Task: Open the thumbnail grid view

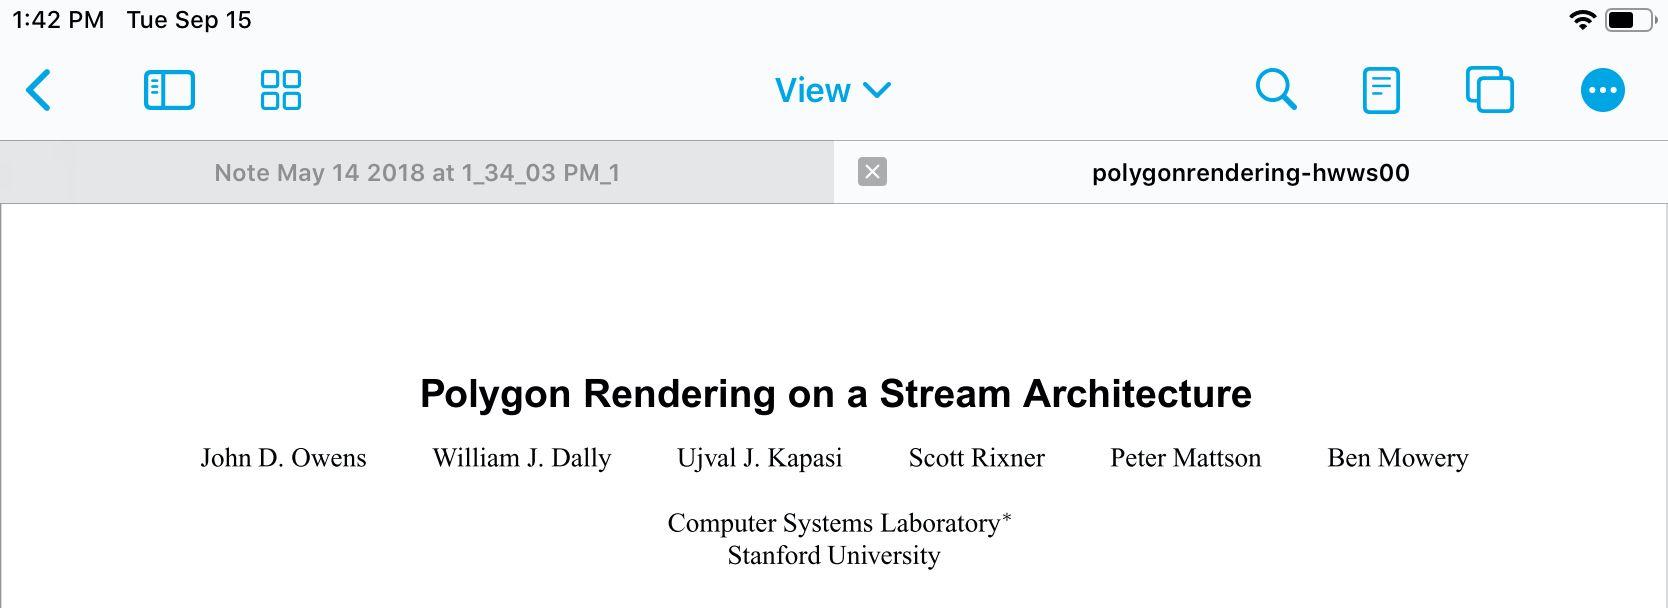Action: (281, 90)
